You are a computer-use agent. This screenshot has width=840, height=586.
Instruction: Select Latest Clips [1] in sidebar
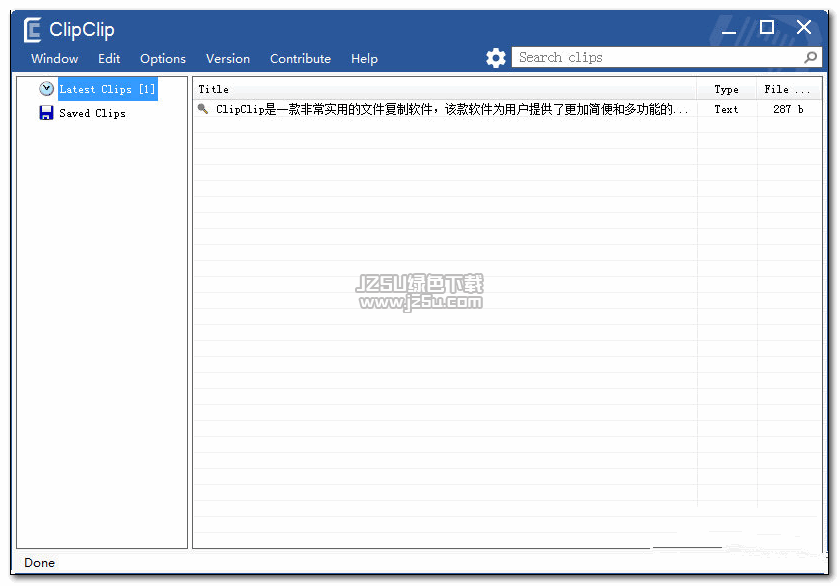click(107, 89)
